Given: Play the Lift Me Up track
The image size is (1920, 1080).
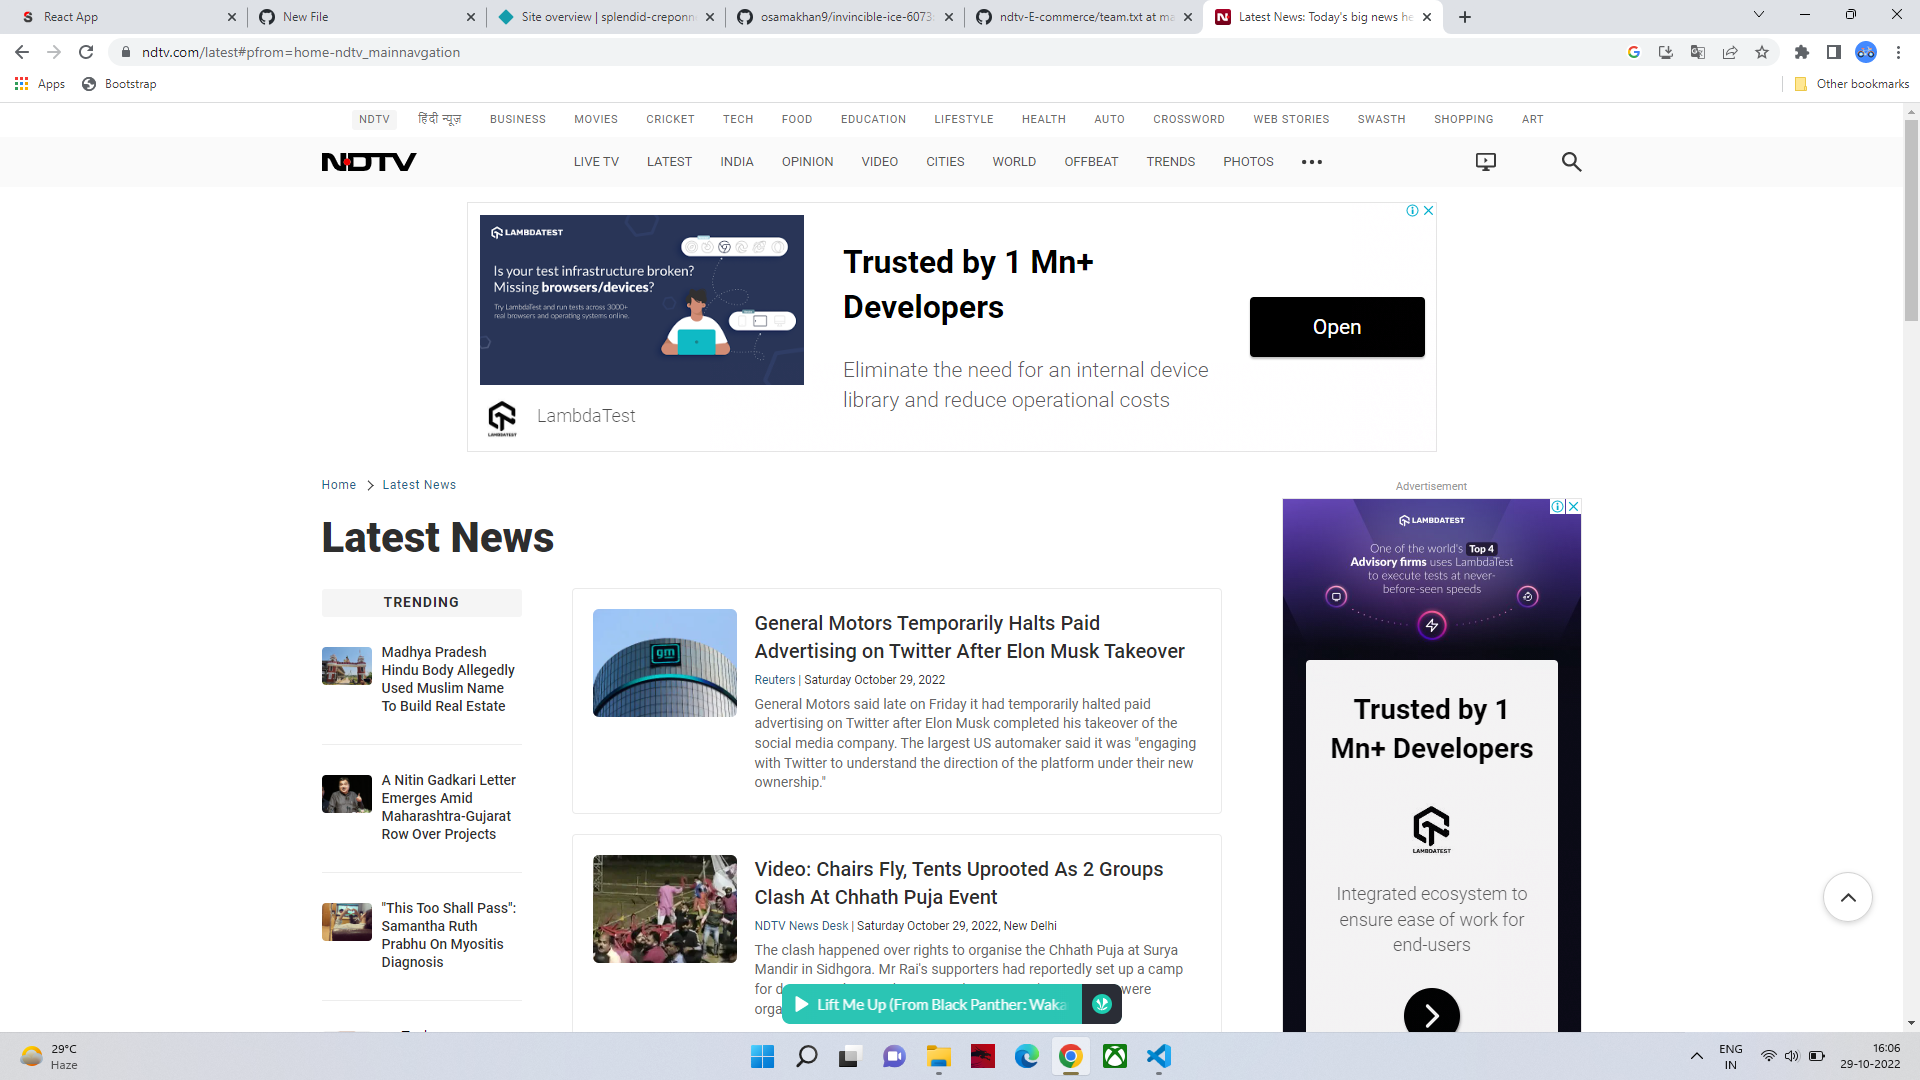Looking at the screenshot, I should pos(800,1004).
